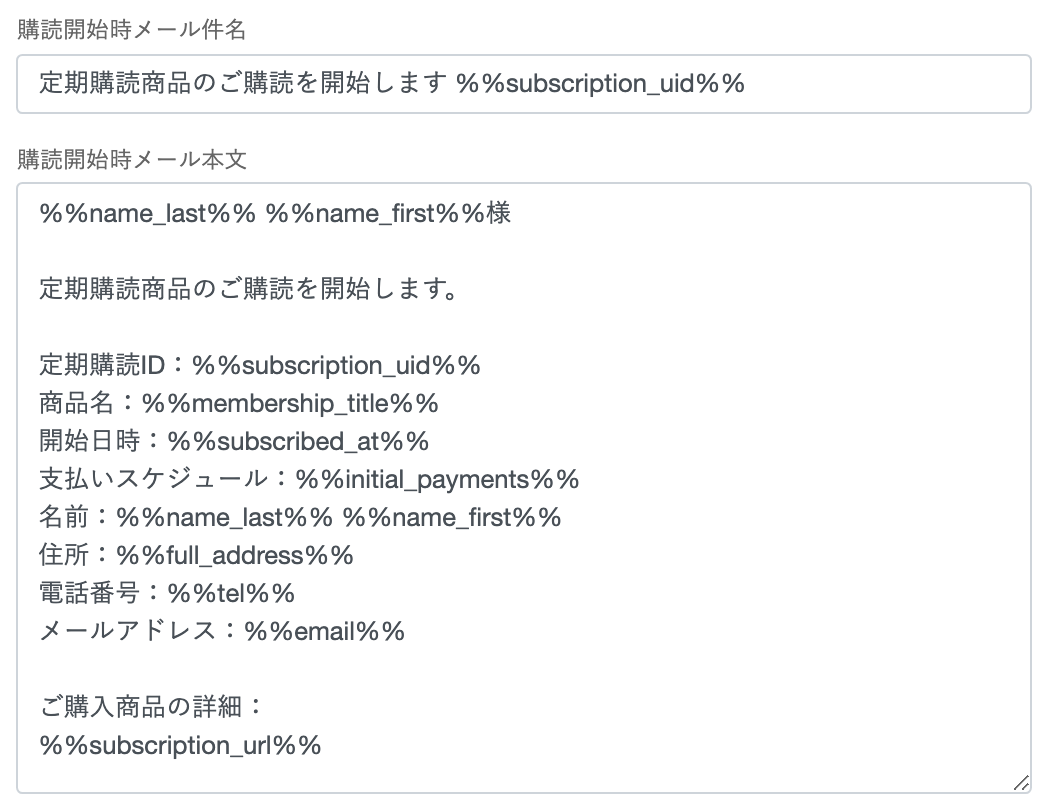Click %%full_address%% placeholder in body
1050x812 pixels.
(x=235, y=556)
